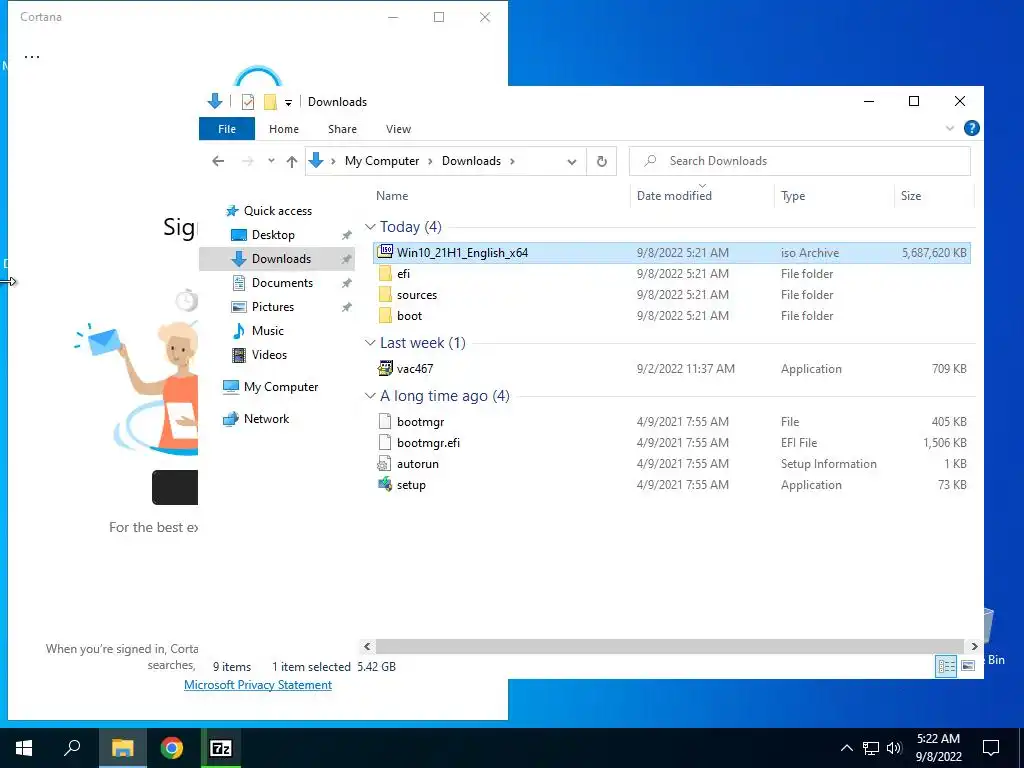Switch to Large icons view layout

pyautogui.click(x=968, y=665)
